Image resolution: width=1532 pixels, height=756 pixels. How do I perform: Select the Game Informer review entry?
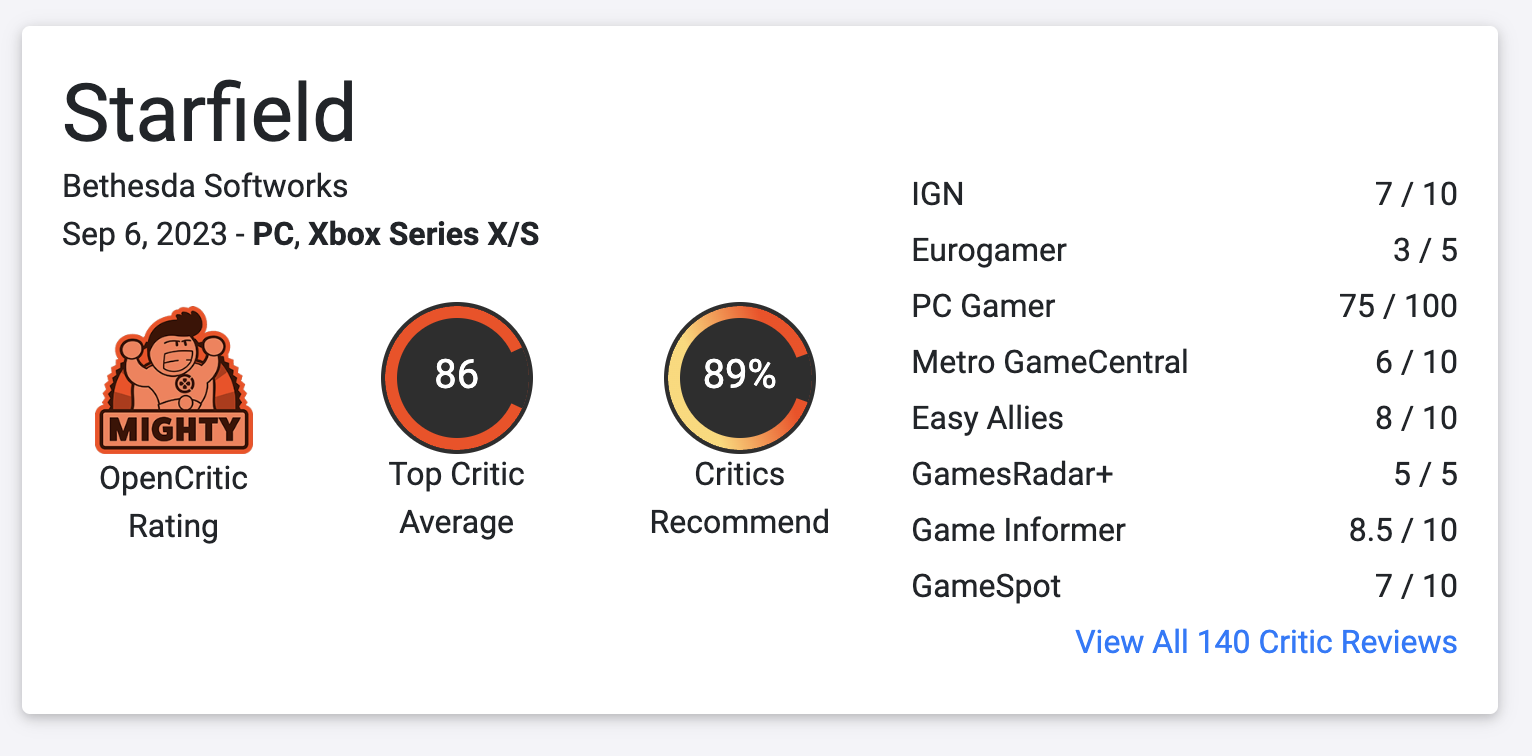click(1018, 530)
